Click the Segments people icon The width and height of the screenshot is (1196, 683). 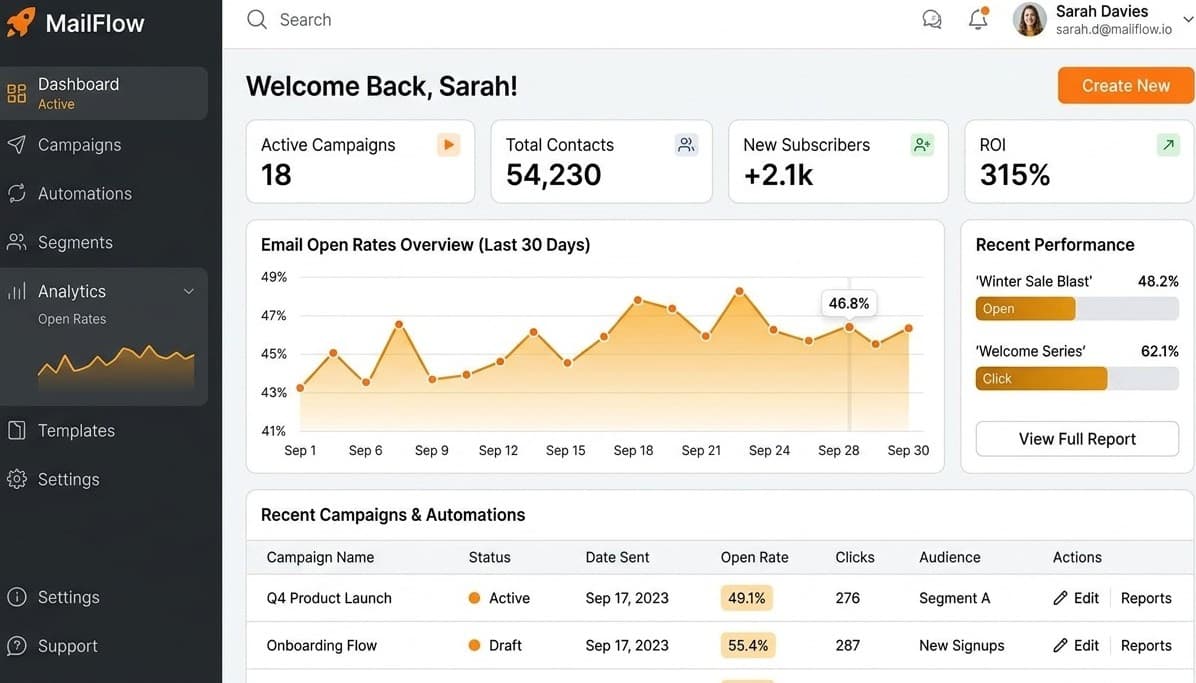(16, 242)
